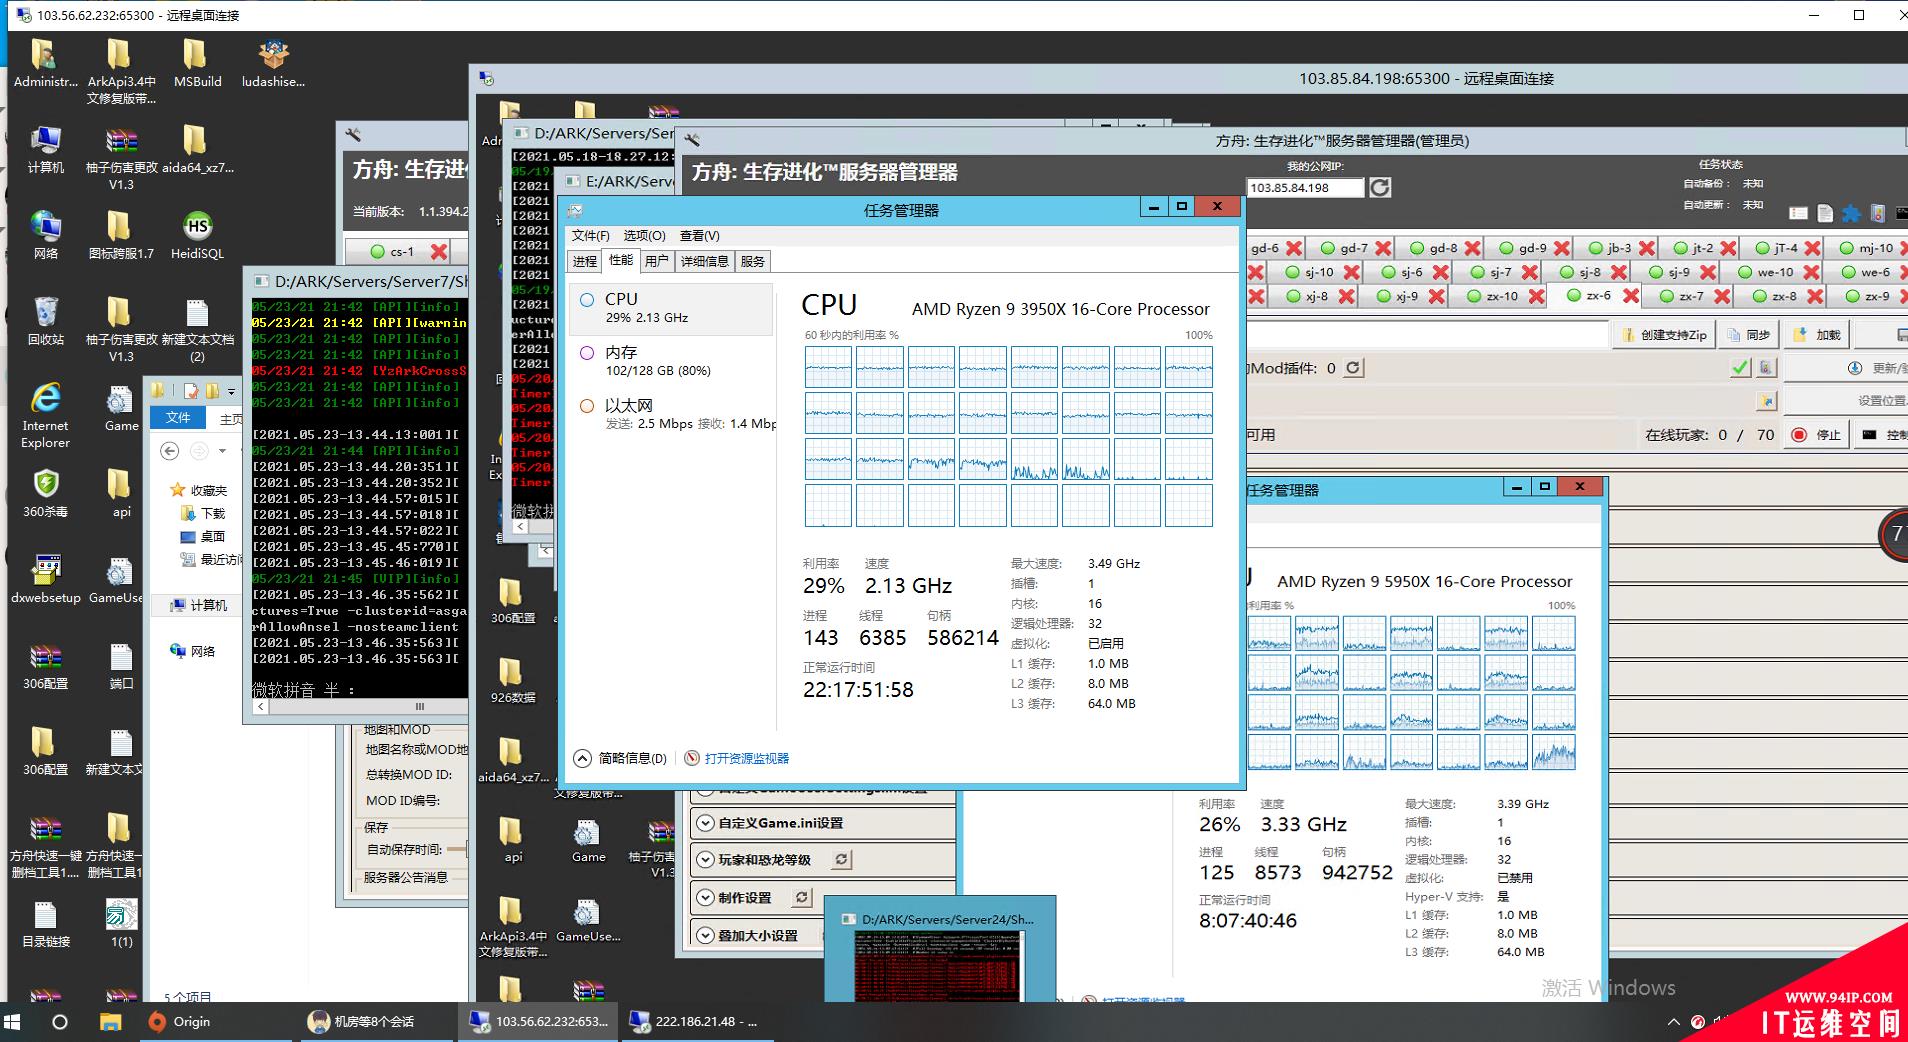
Task: Click the refresh icon beside 玩家和恐龙等级
Action: click(x=842, y=860)
